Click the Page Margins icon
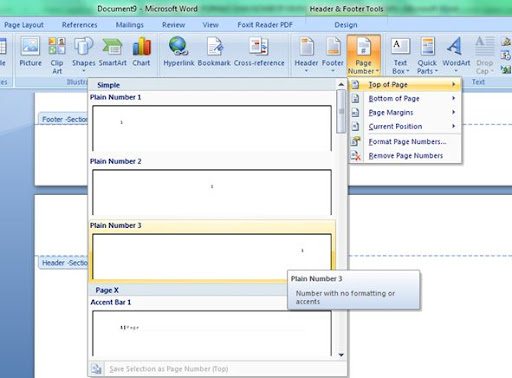Viewport: 512px width, 378px height. (x=356, y=113)
